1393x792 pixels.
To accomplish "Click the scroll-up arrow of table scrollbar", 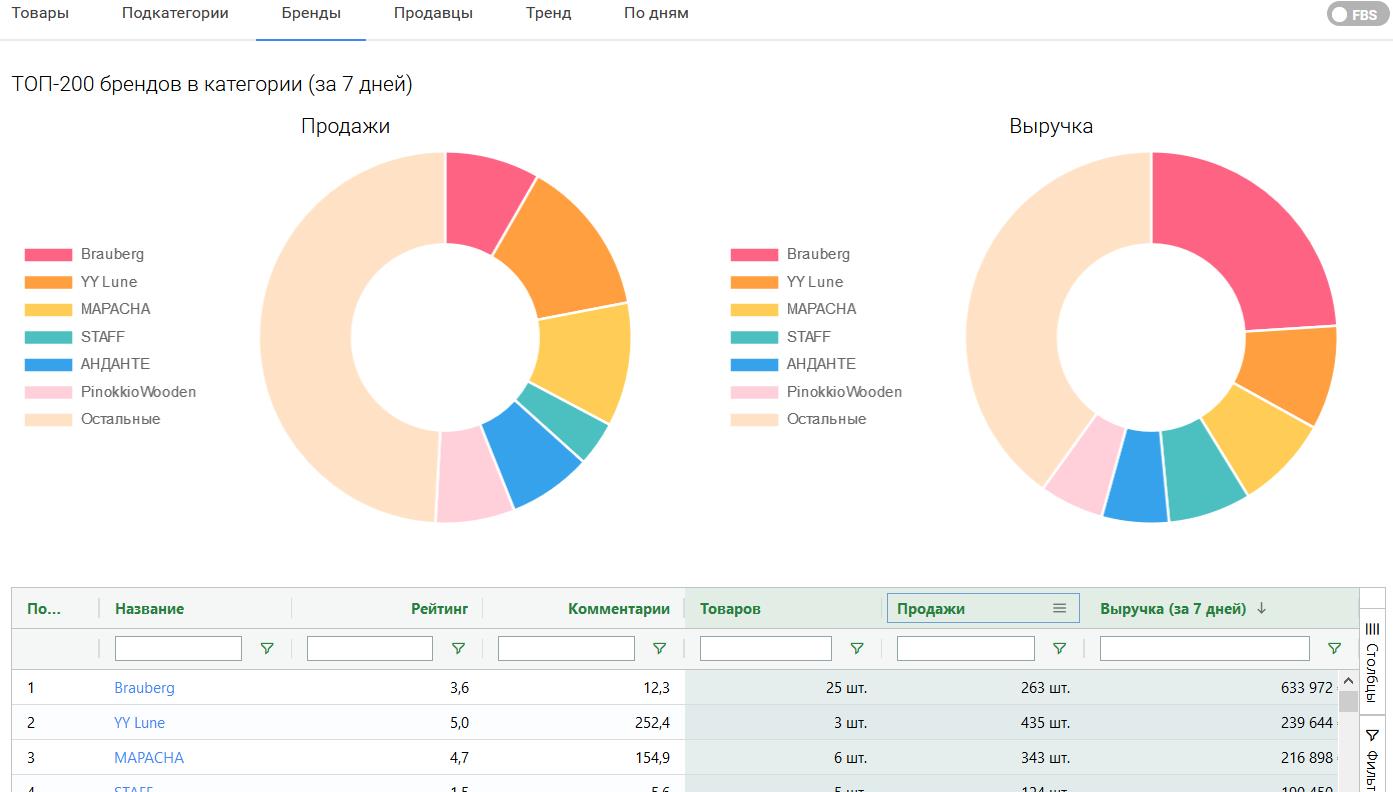I will (1348, 680).
